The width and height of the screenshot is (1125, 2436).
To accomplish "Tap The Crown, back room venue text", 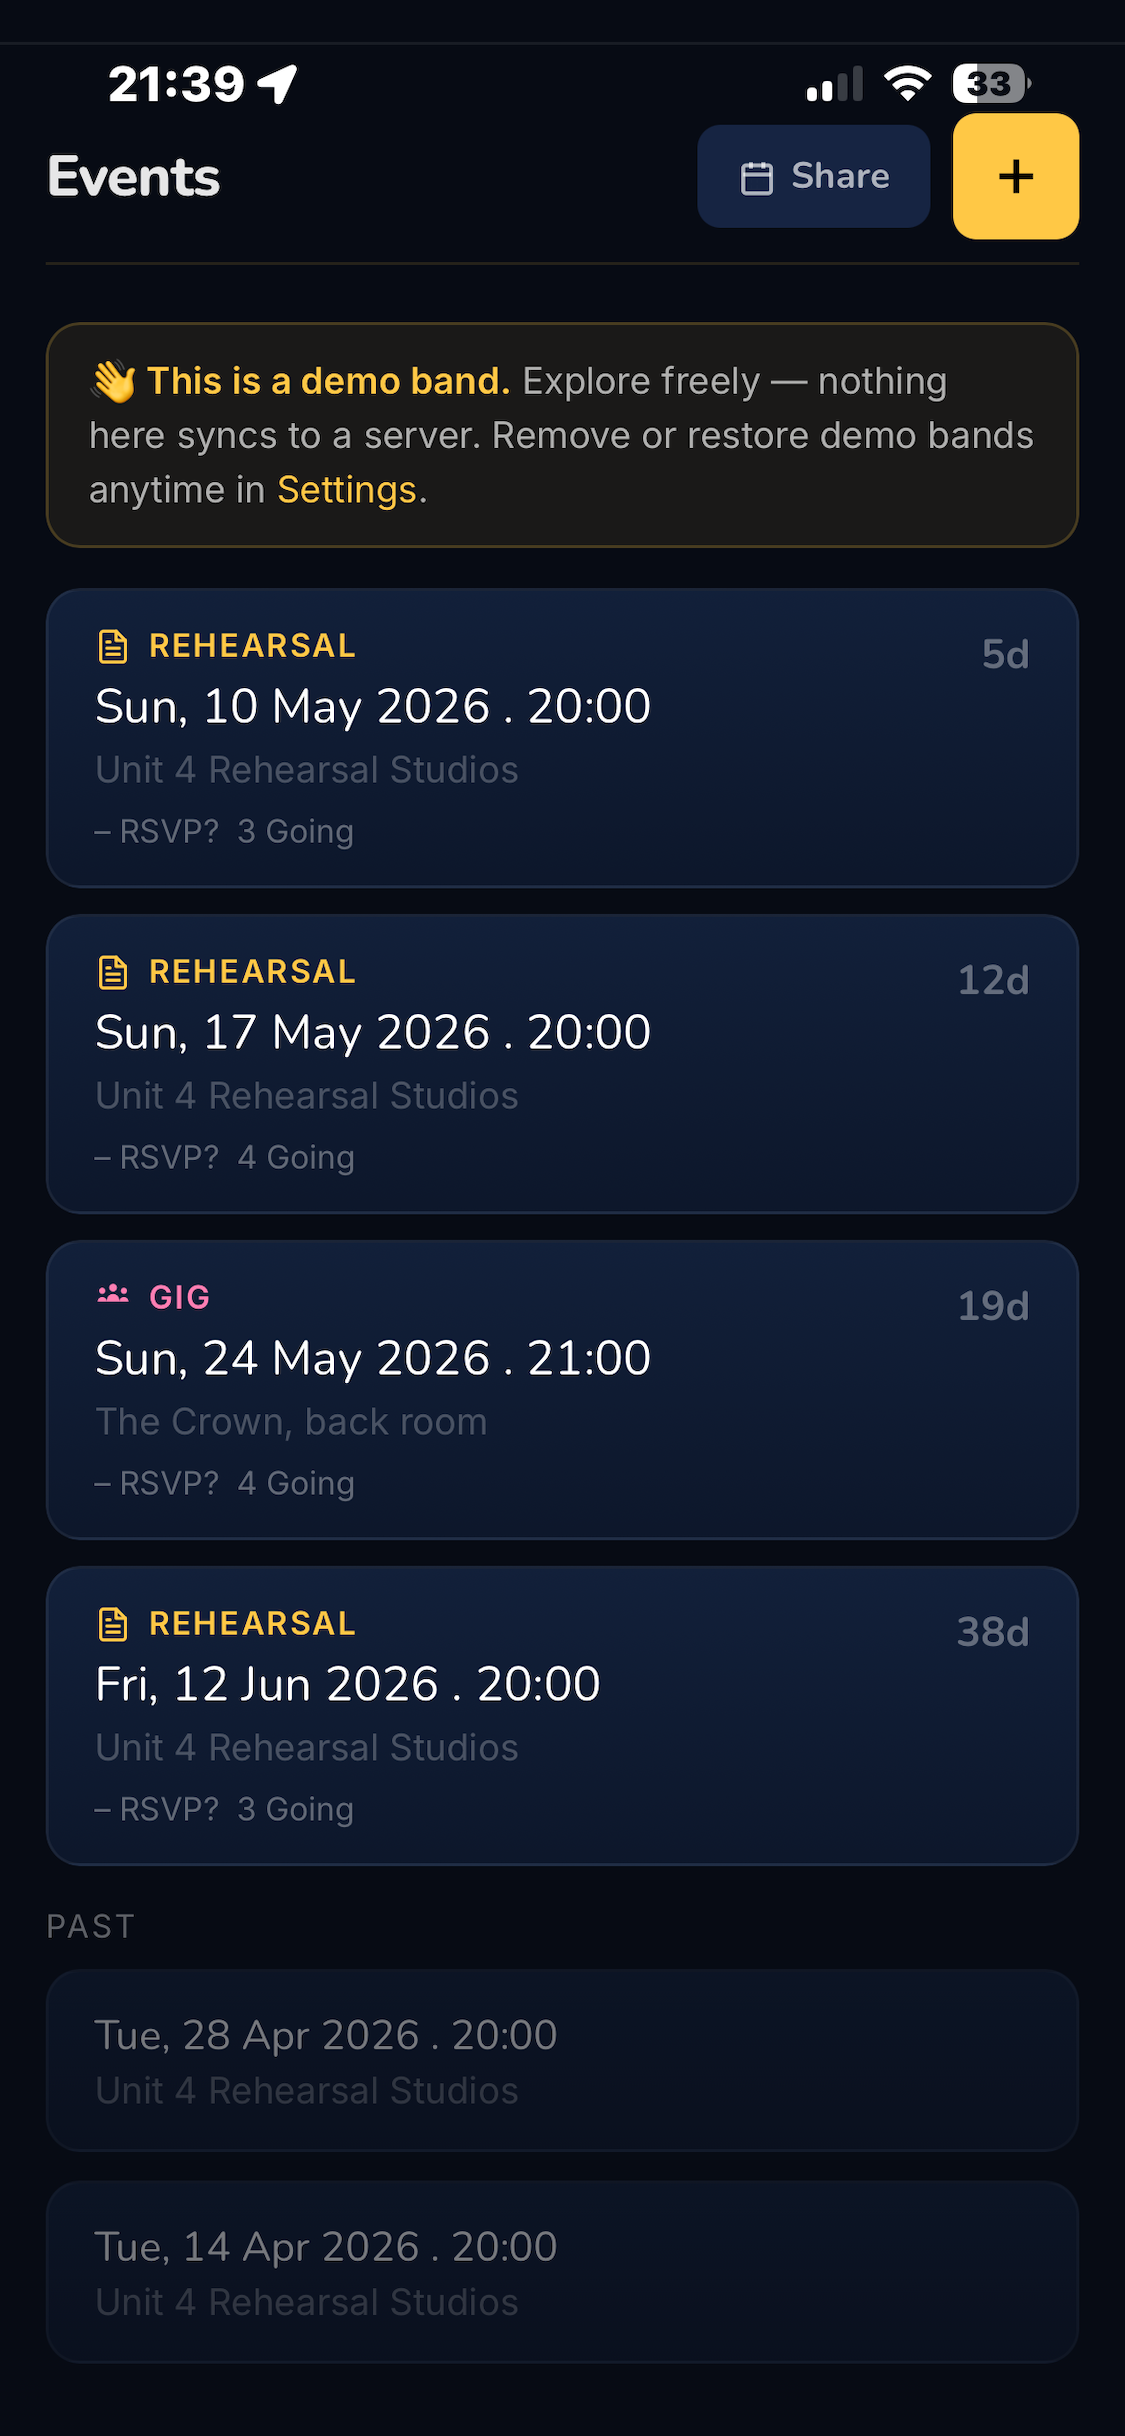I will pos(291,1422).
